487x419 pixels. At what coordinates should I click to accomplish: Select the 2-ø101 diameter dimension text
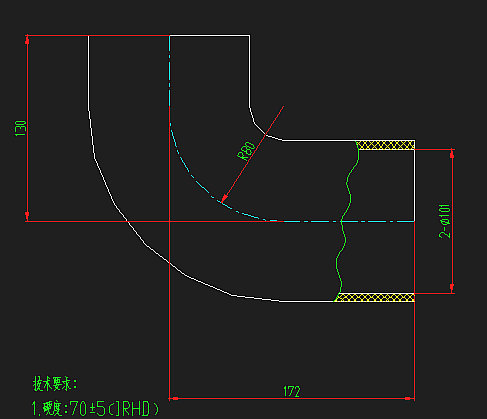point(445,221)
